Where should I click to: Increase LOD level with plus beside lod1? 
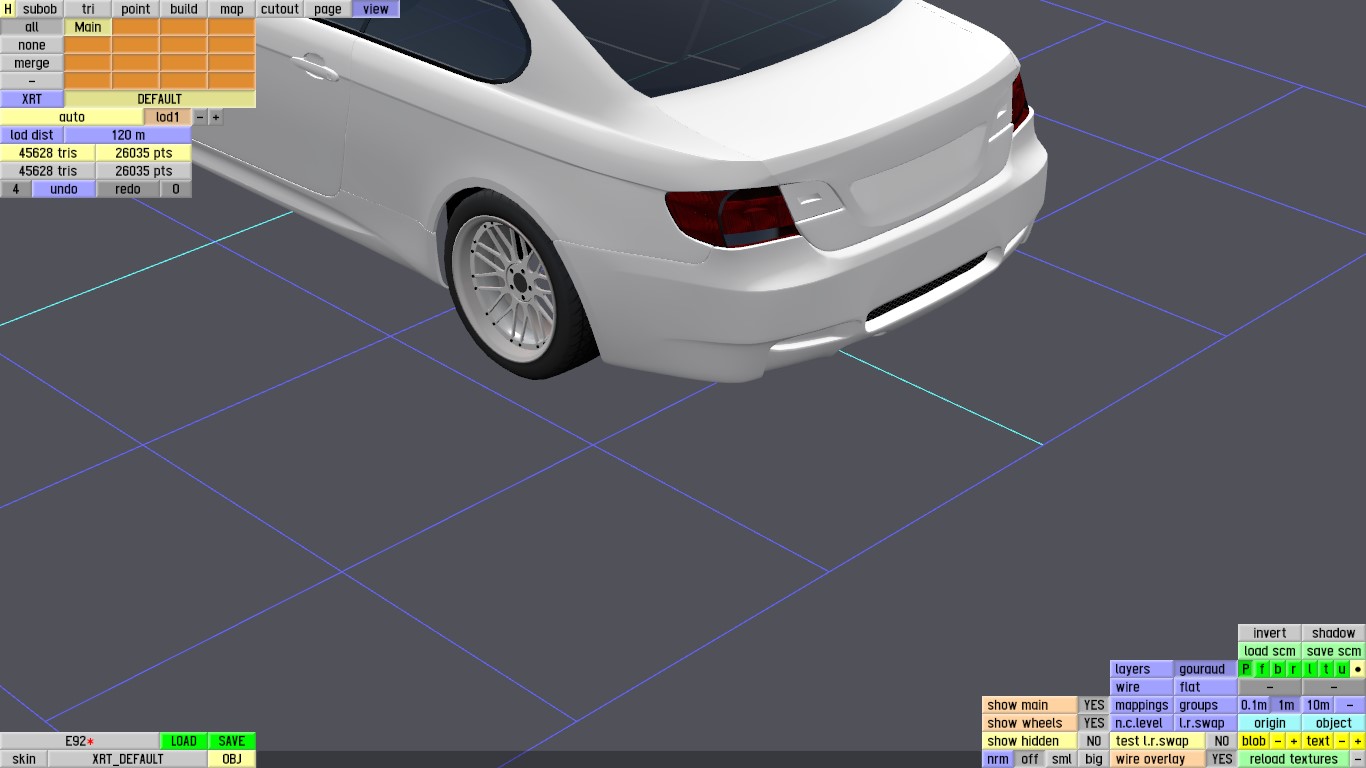click(216, 117)
